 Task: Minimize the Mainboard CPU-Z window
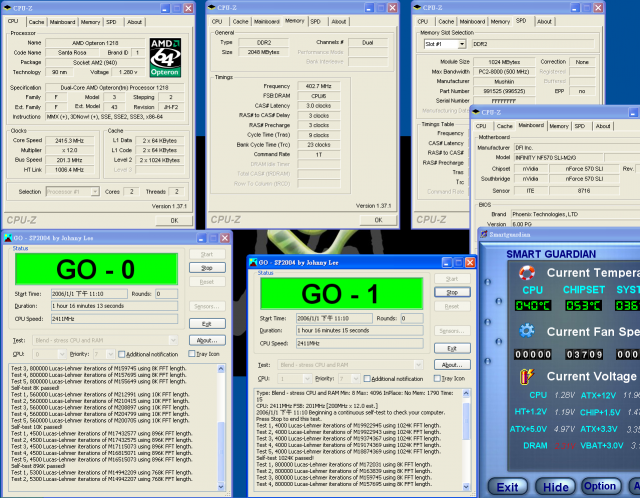[633, 112]
